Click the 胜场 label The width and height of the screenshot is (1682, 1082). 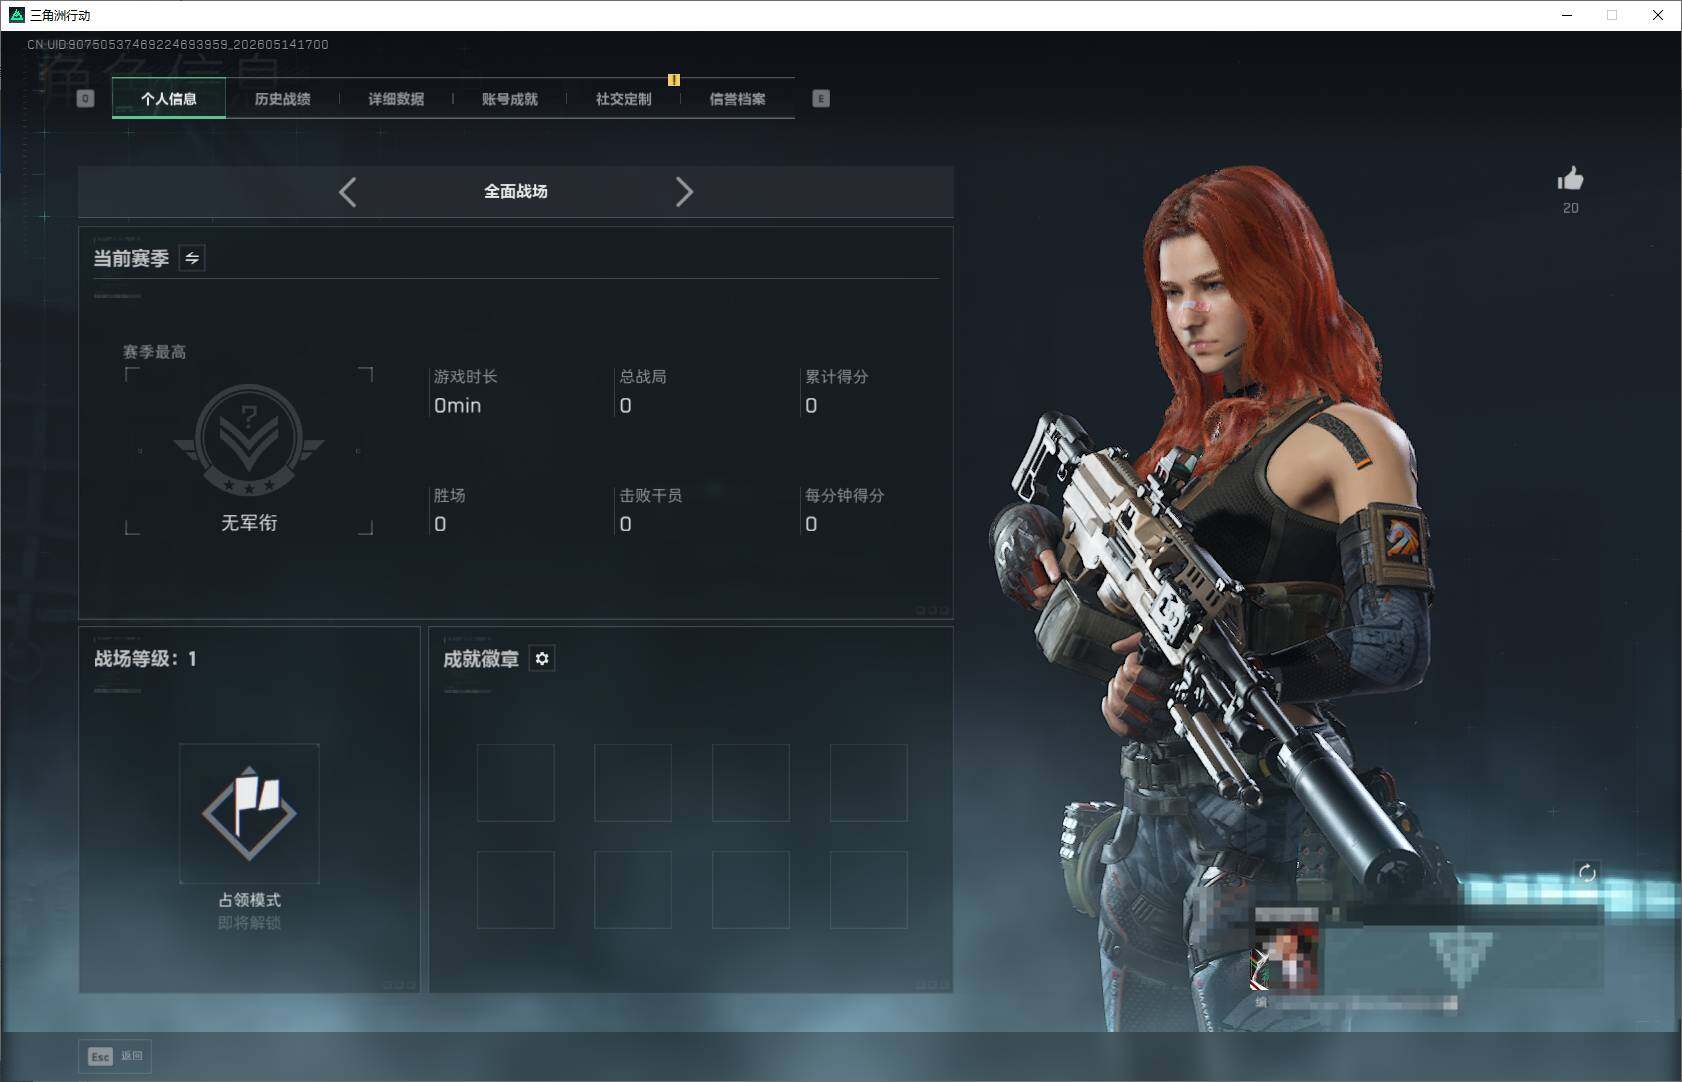[449, 495]
